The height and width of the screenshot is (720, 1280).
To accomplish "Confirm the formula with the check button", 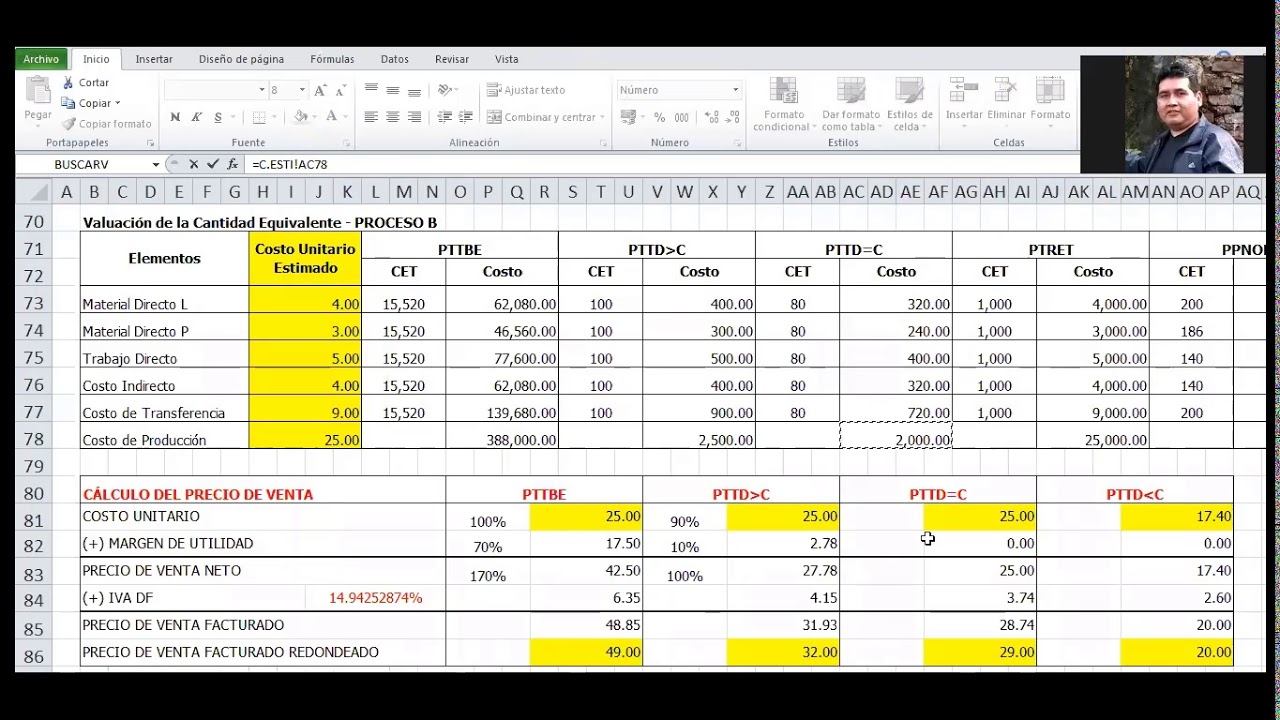I will (x=213, y=164).
